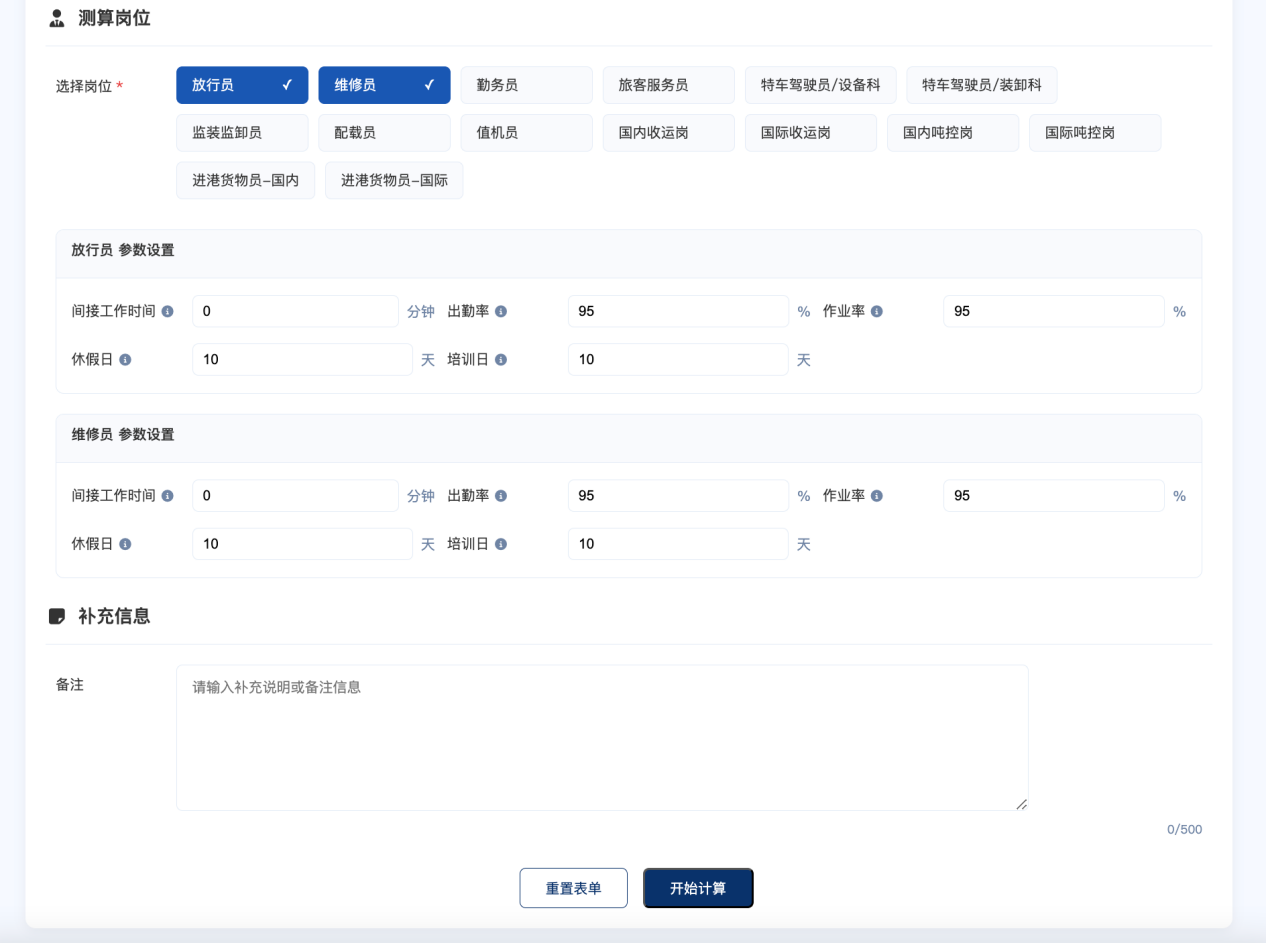Select the 进港货物员-国际 position

[394, 180]
